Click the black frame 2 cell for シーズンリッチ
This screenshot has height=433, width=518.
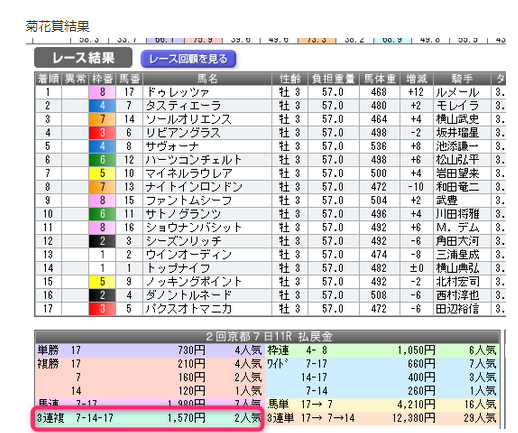(x=102, y=241)
